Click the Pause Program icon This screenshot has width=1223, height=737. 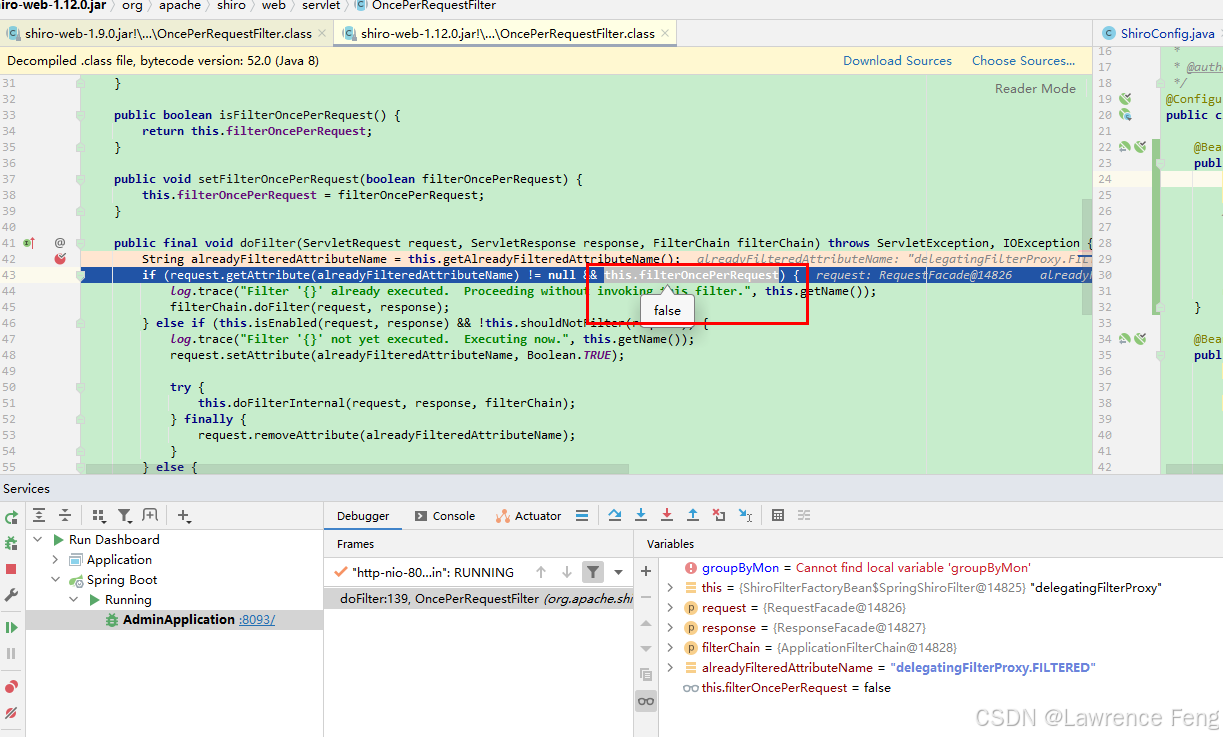click(x=11, y=653)
